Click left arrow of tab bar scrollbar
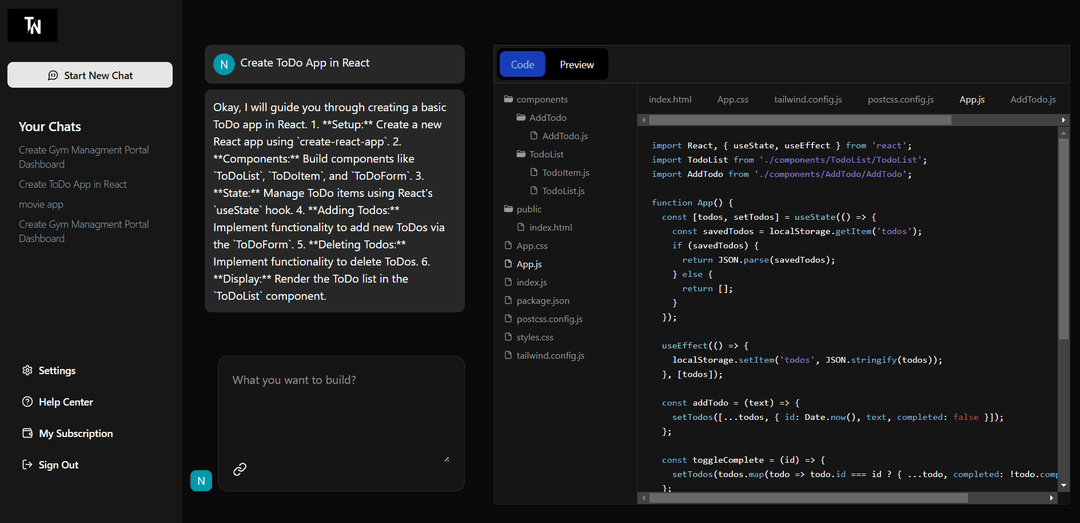Screen dimensions: 1080x523 (x=644, y=120)
